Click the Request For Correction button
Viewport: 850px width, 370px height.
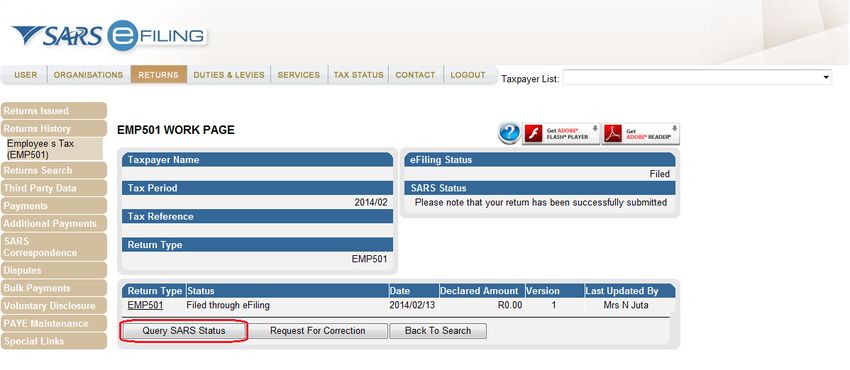click(318, 330)
